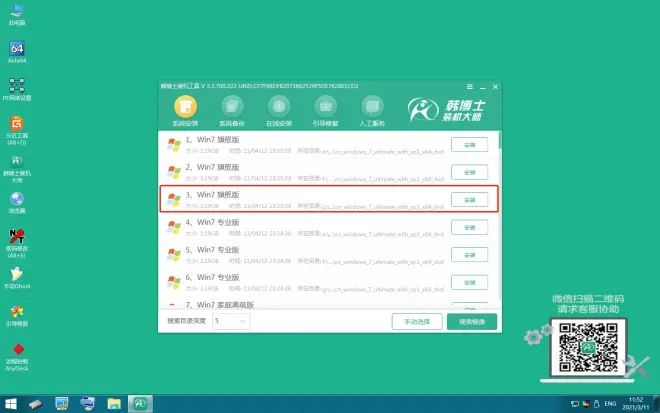
Task: Click the networked computers icon in the taskbar
Action: (x=88, y=404)
